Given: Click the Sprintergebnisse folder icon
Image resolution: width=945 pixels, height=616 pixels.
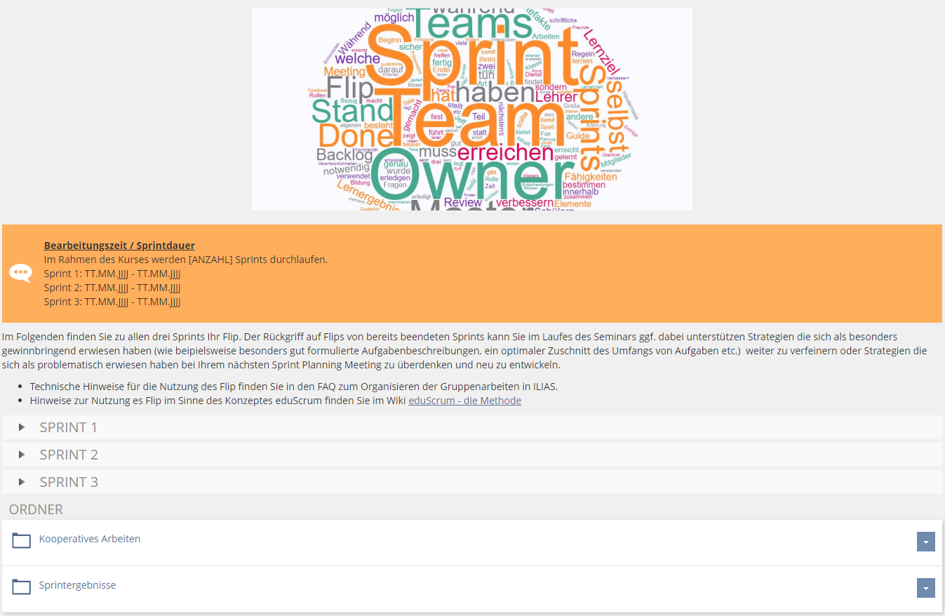Looking at the screenshot, I should pos(21,587).
